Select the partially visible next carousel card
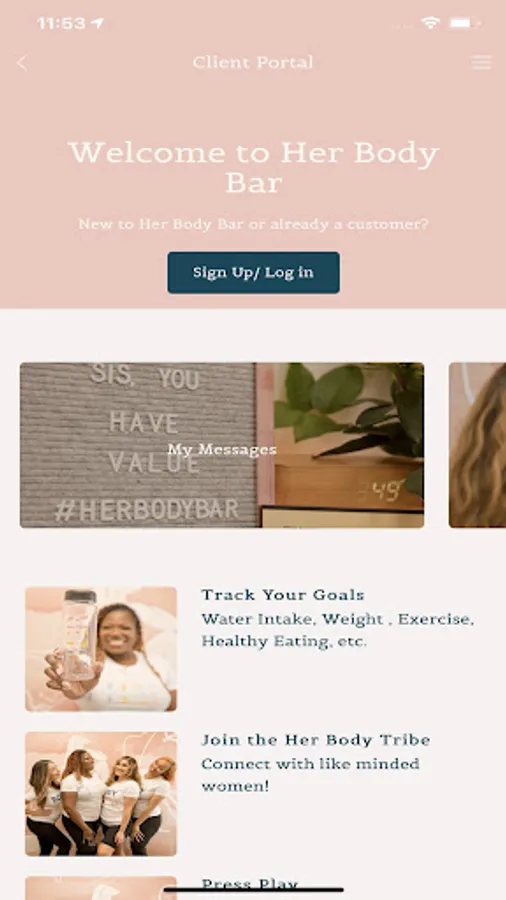 pos(477,445)
